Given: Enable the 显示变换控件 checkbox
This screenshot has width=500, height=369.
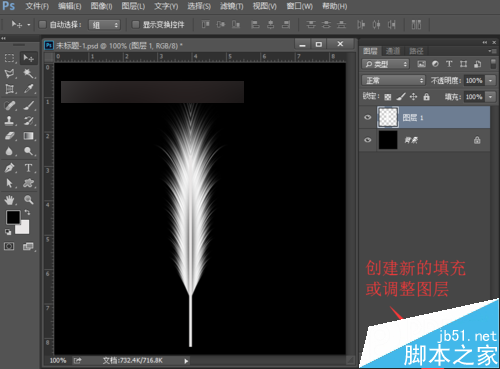Looking at the screenshot, I should (x=135, y=24).
